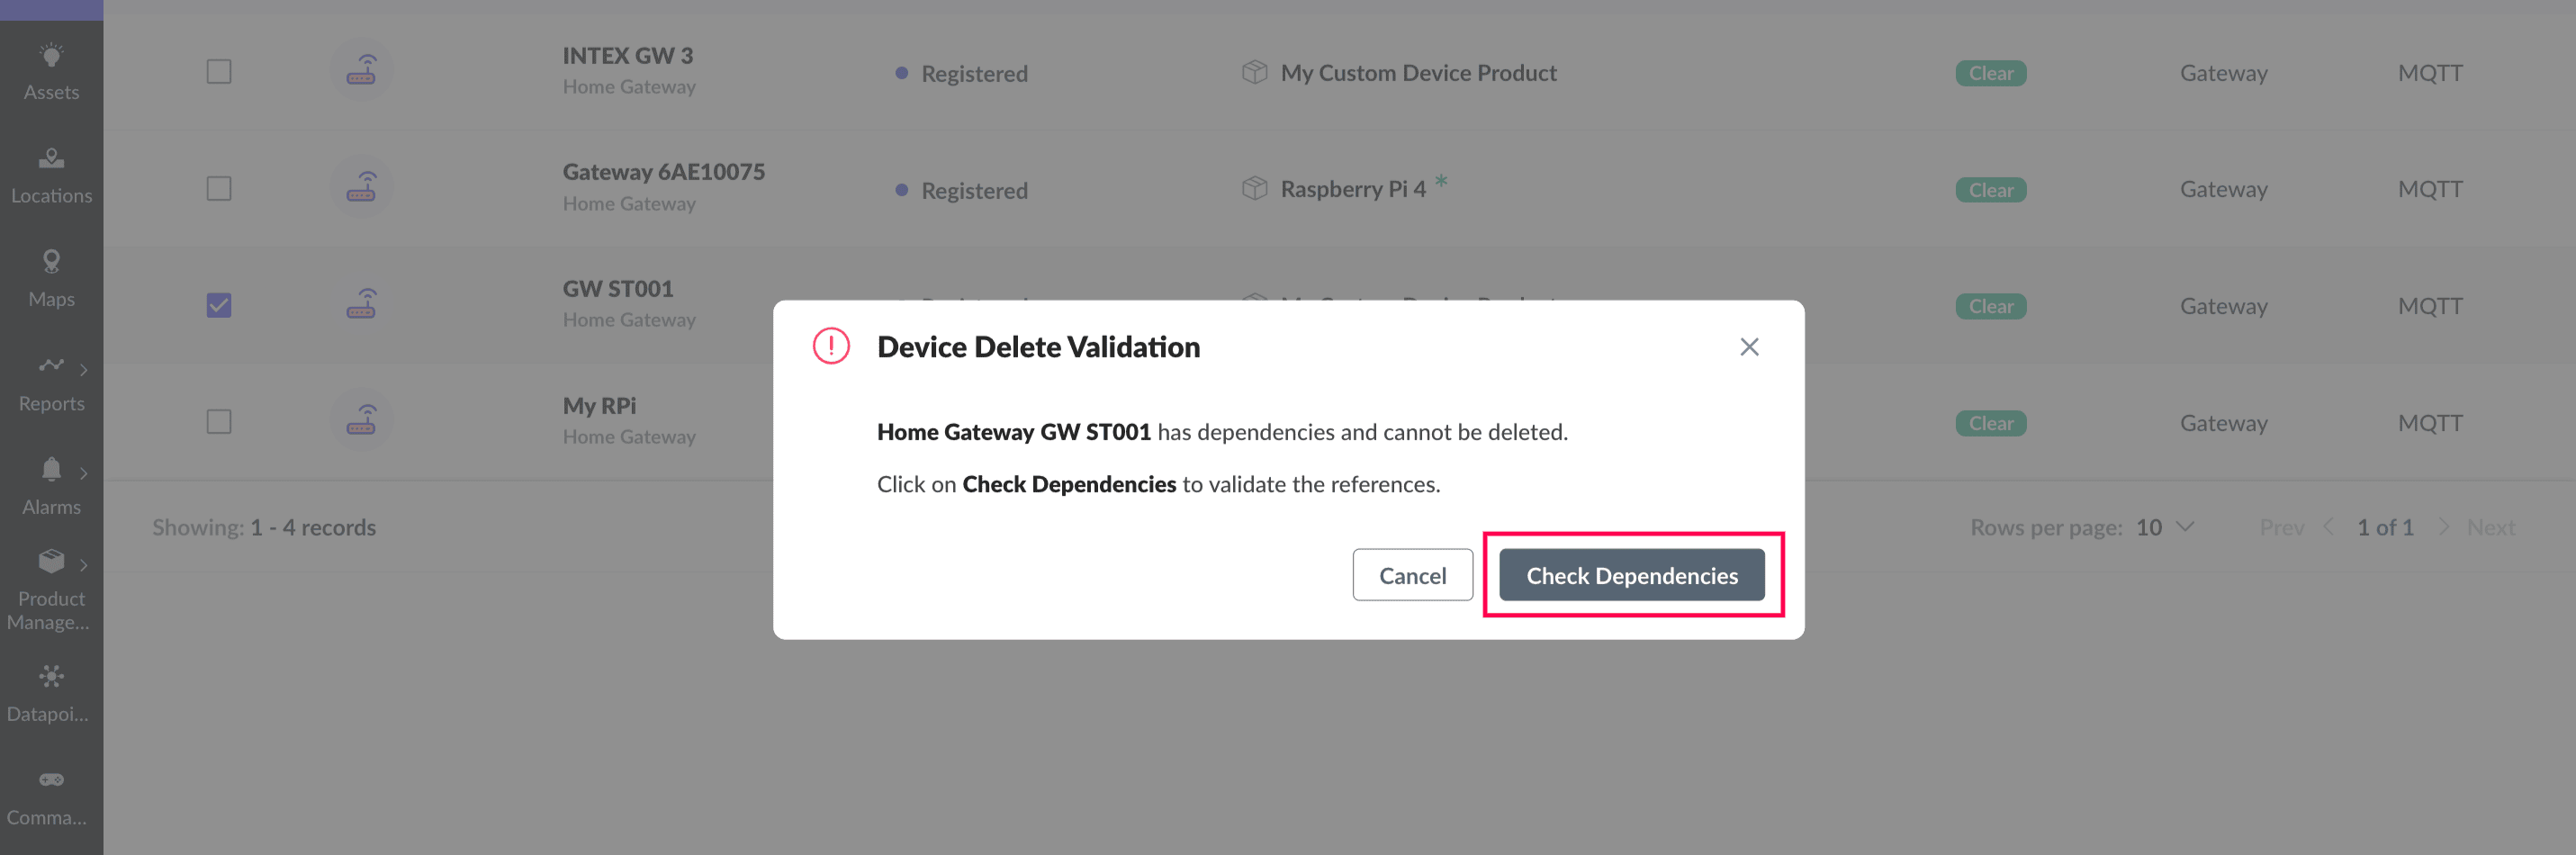Select the INTEX GW 3 row checkbox
2576x855 pixels.
[x=219, y=72]
